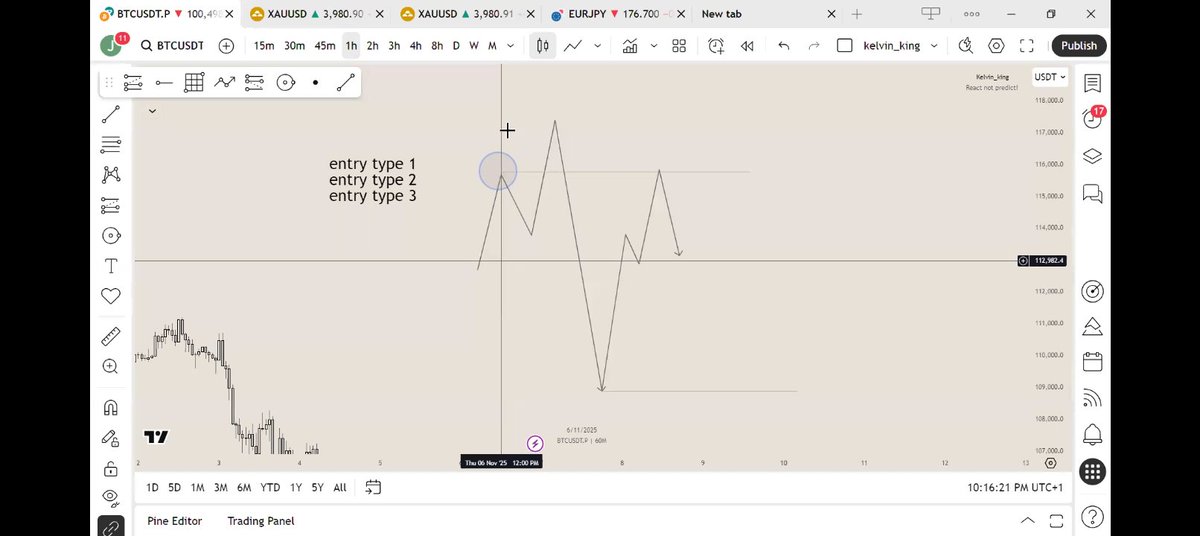Open quick search lightning magnifier icon
Viewport: 1200px width, 536px height.
click(x=966, y=46)
